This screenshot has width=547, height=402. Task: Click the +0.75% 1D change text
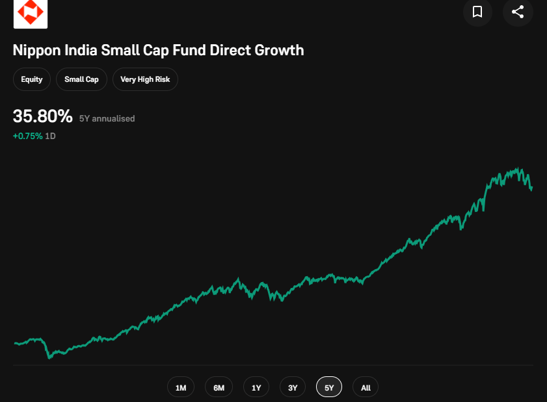tap(34, 136)
